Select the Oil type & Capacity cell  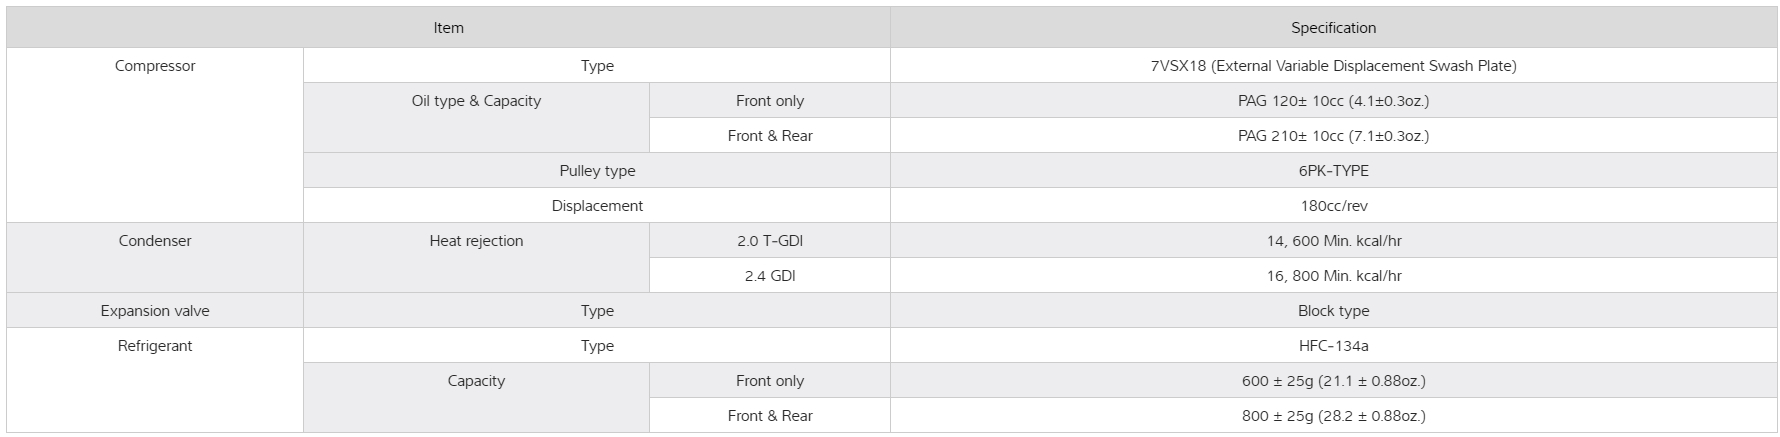[476, 101]
